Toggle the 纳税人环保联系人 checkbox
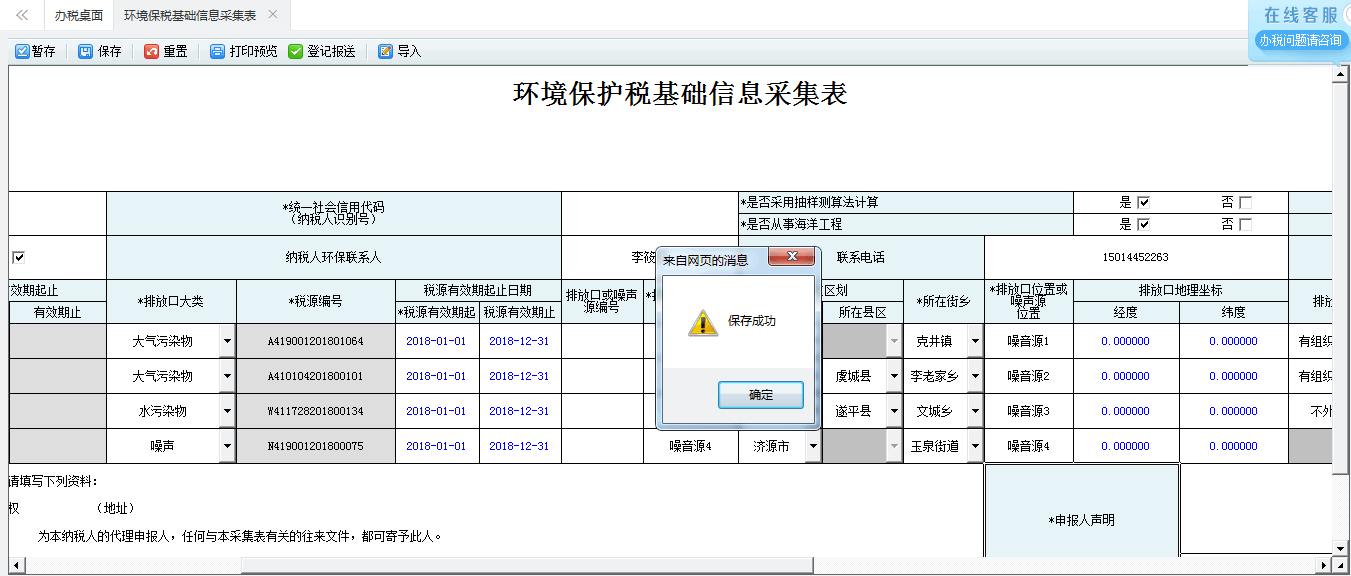Screen dimensions: 1351x576 click(18, 256)
